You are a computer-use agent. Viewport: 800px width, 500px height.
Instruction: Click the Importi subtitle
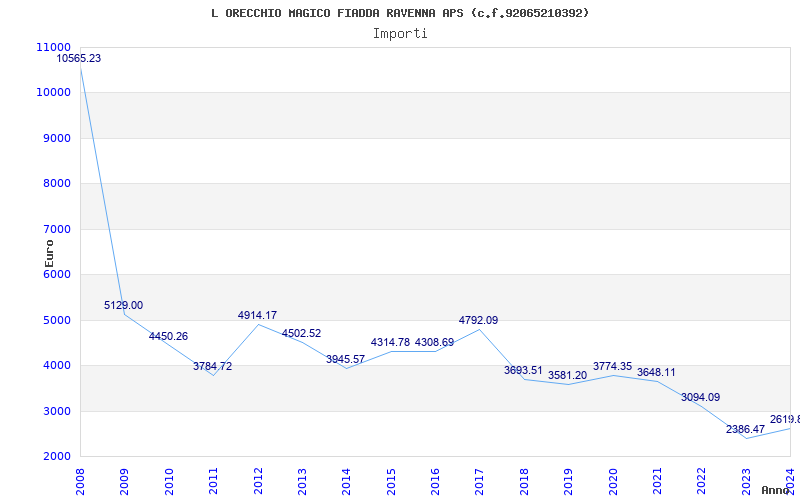[400, 34]
